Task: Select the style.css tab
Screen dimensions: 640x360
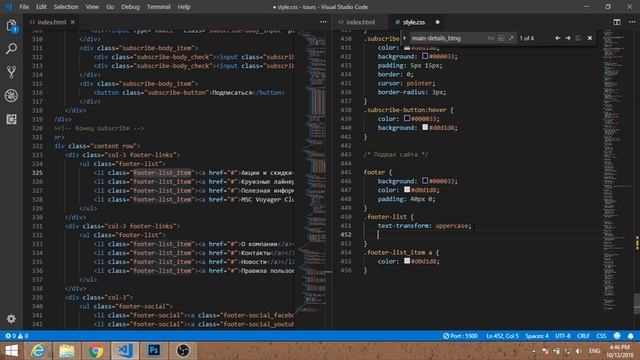Action: (x=413, y=22)
